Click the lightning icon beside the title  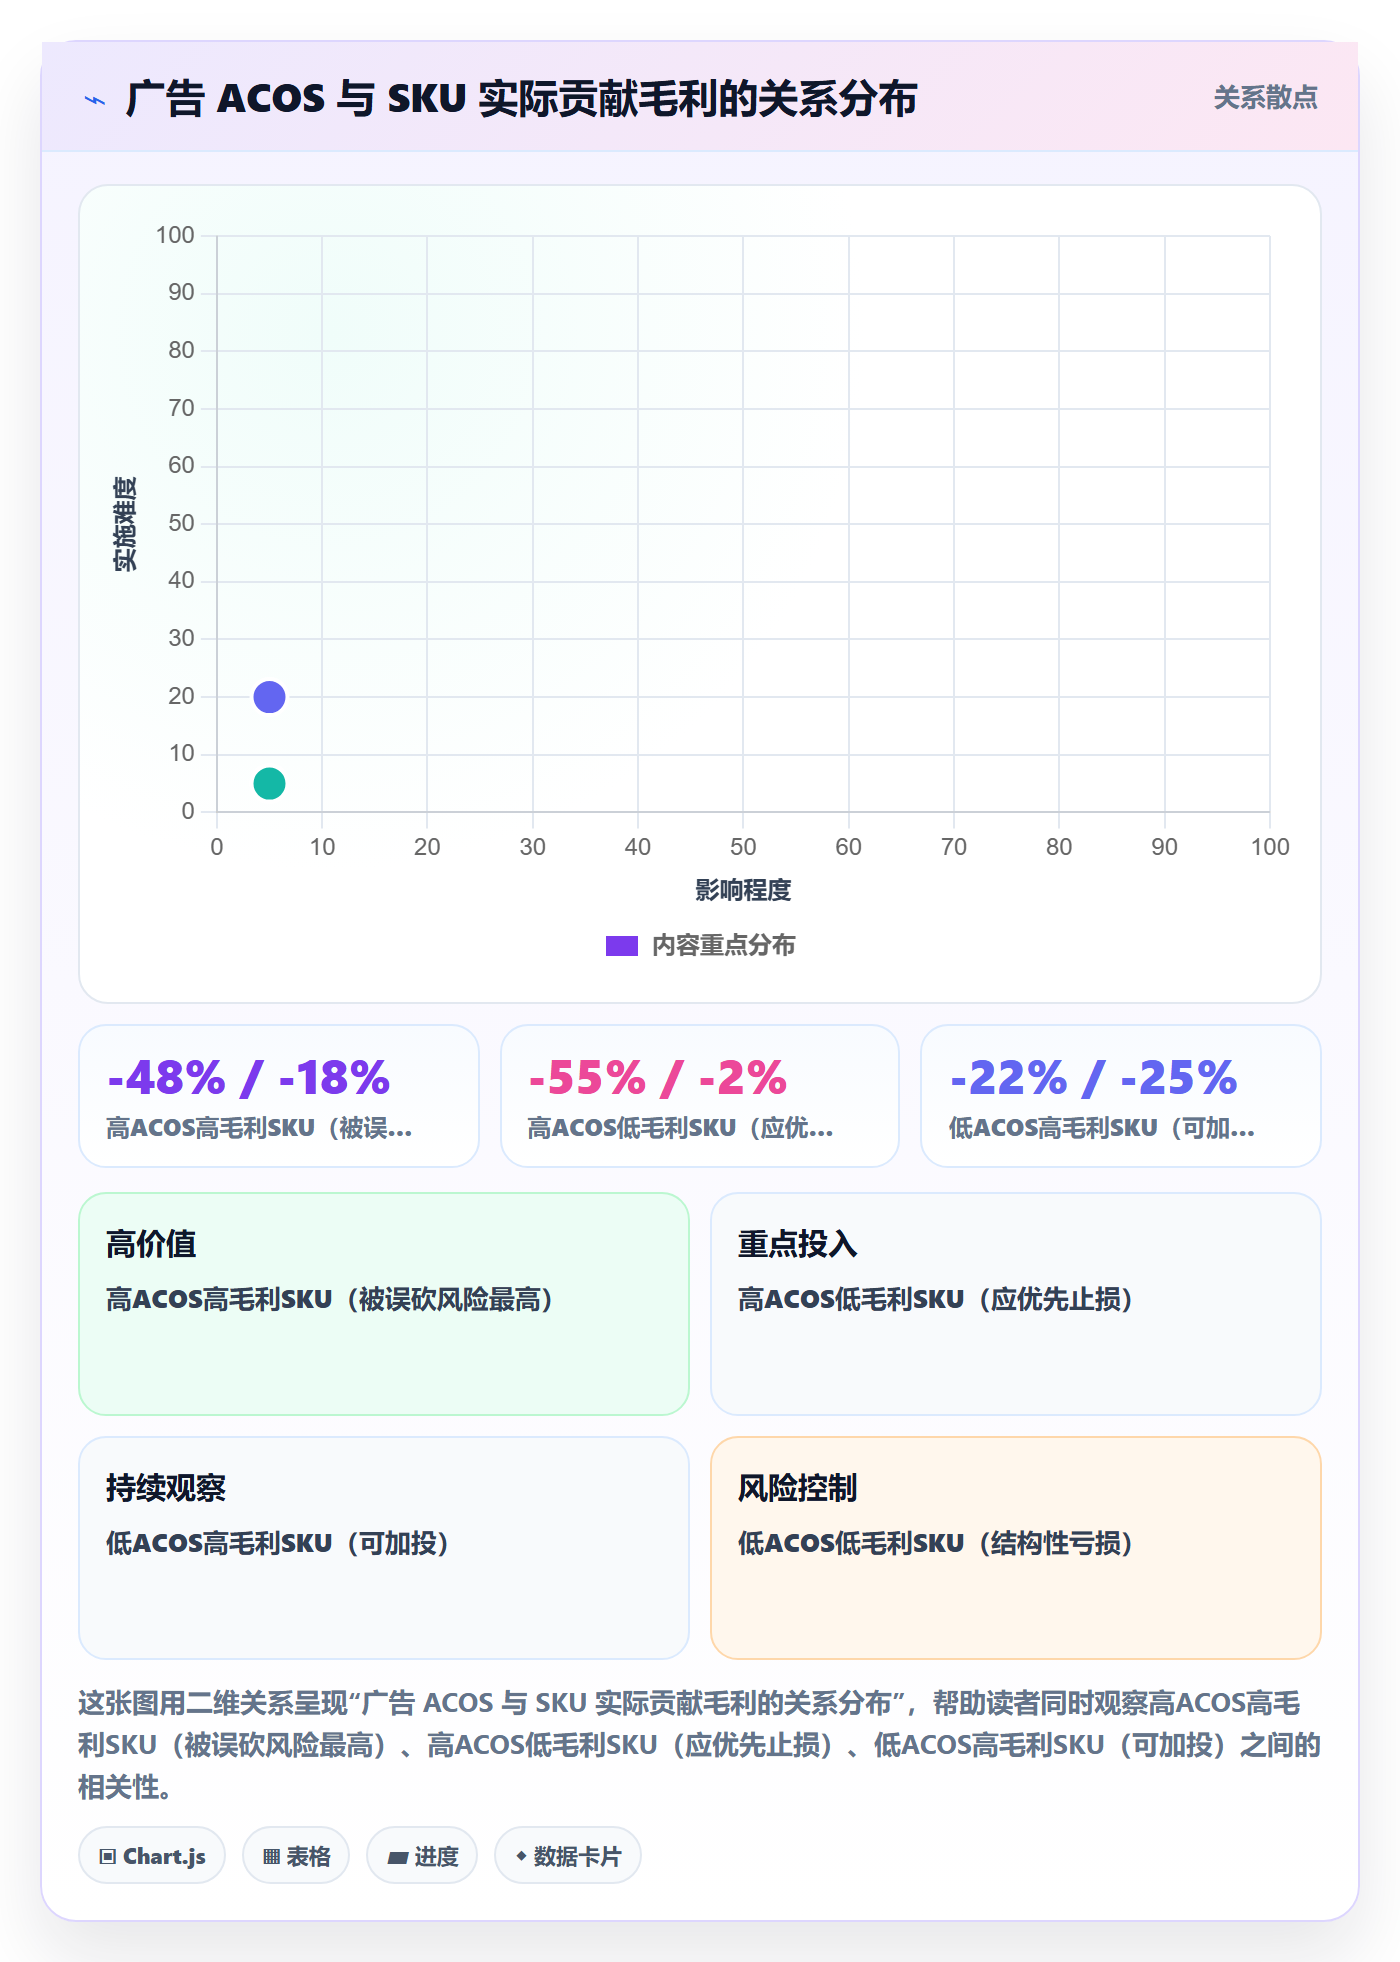pos(95,100)
